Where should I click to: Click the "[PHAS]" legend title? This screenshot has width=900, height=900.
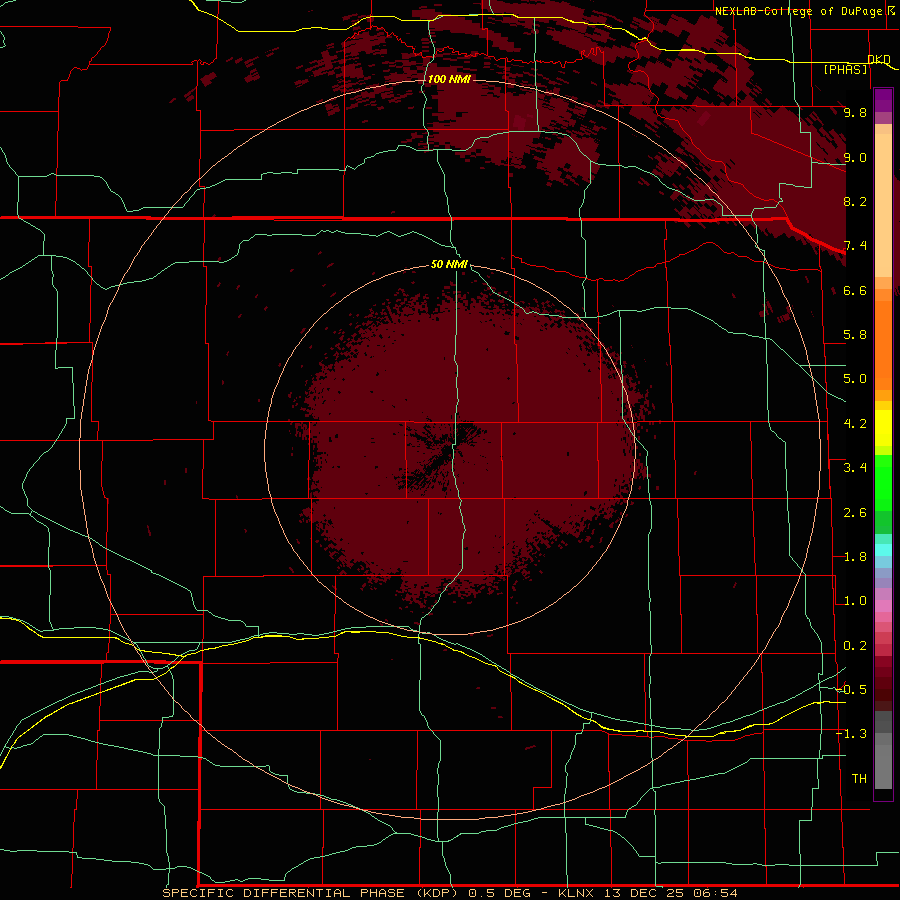(x=845, y=70)
